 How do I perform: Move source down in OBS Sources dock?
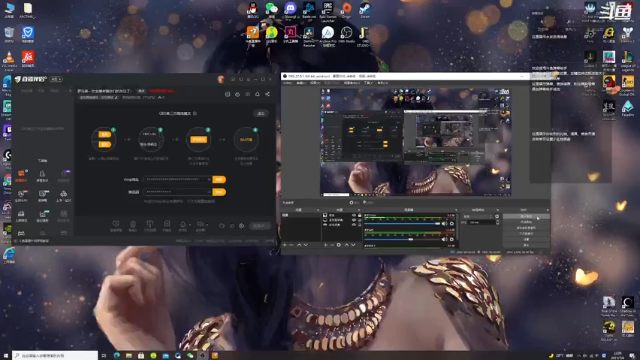353,245
